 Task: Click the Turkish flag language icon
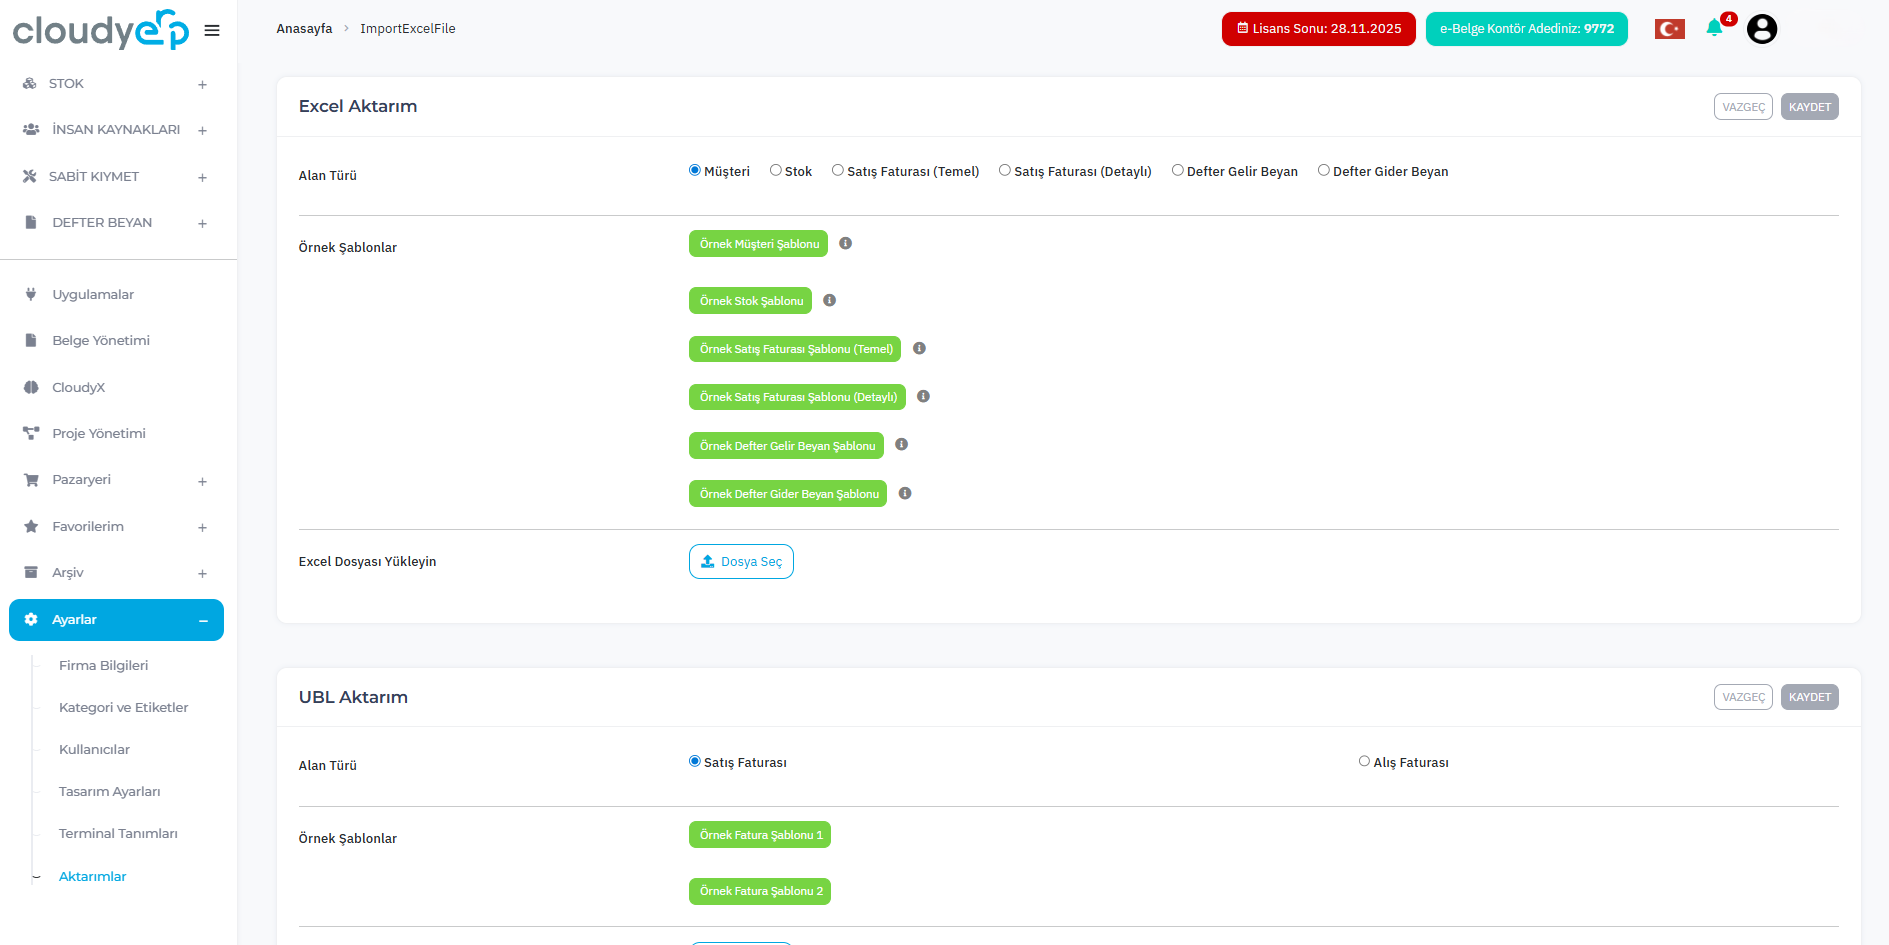pyautogui.click(x=1669, y=29)
